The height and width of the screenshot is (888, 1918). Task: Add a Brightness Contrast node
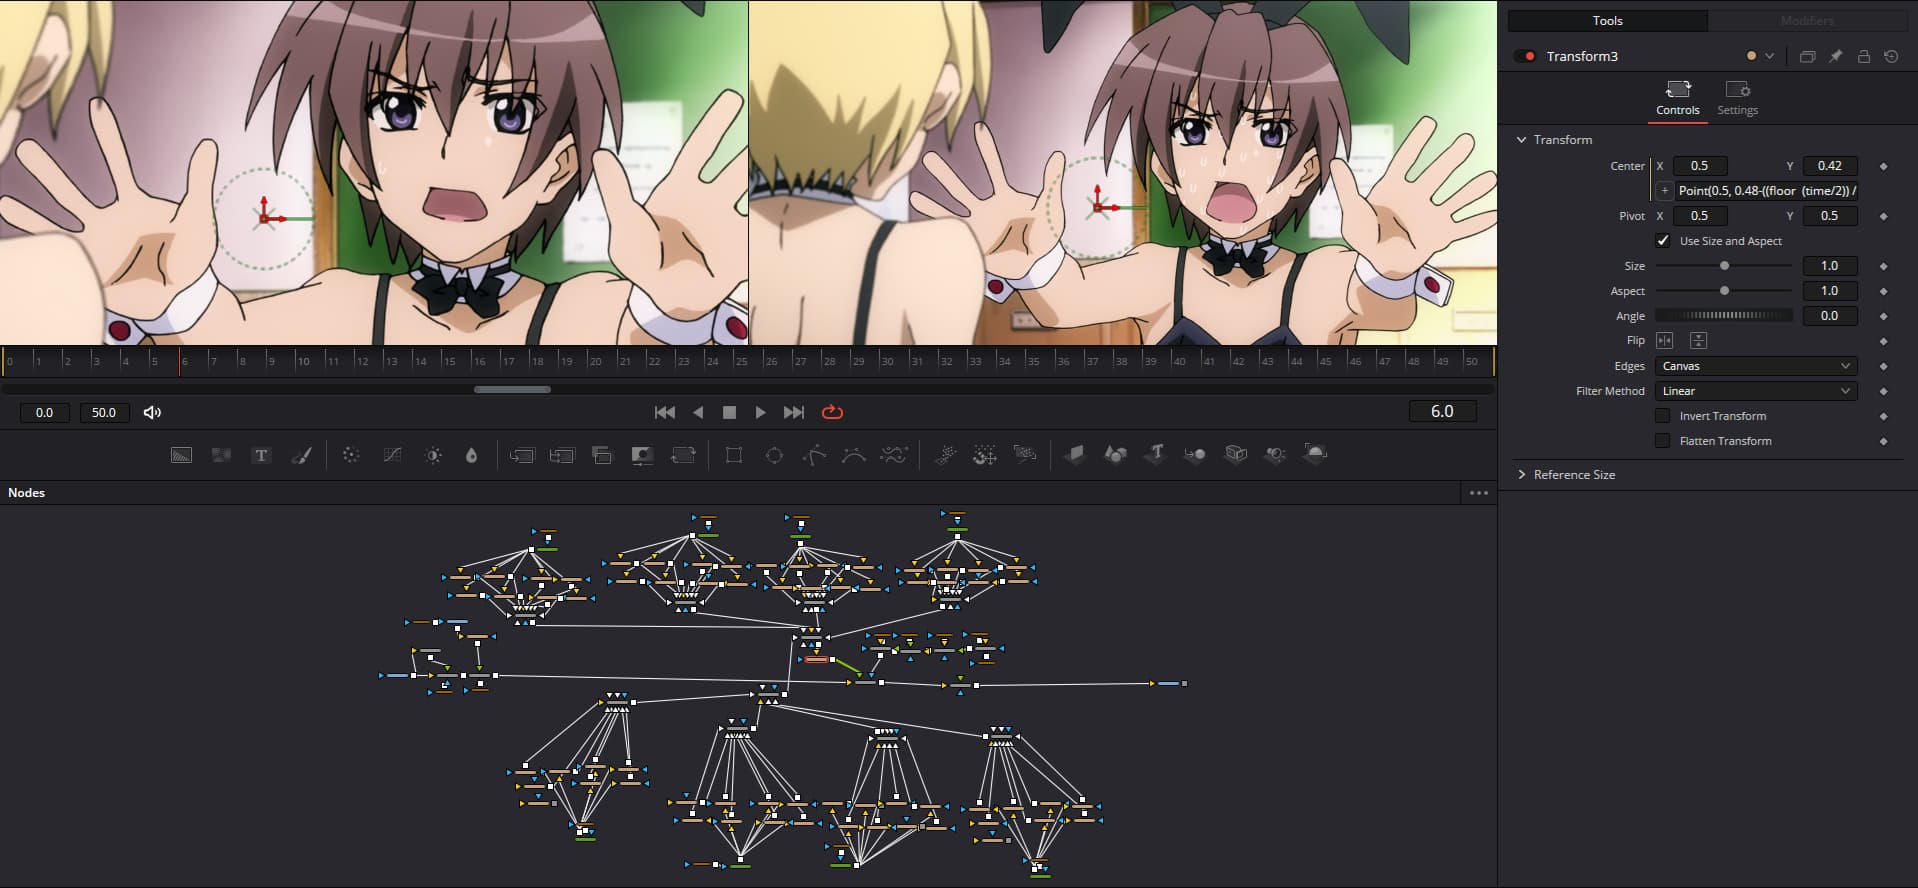tap(433, 455)
